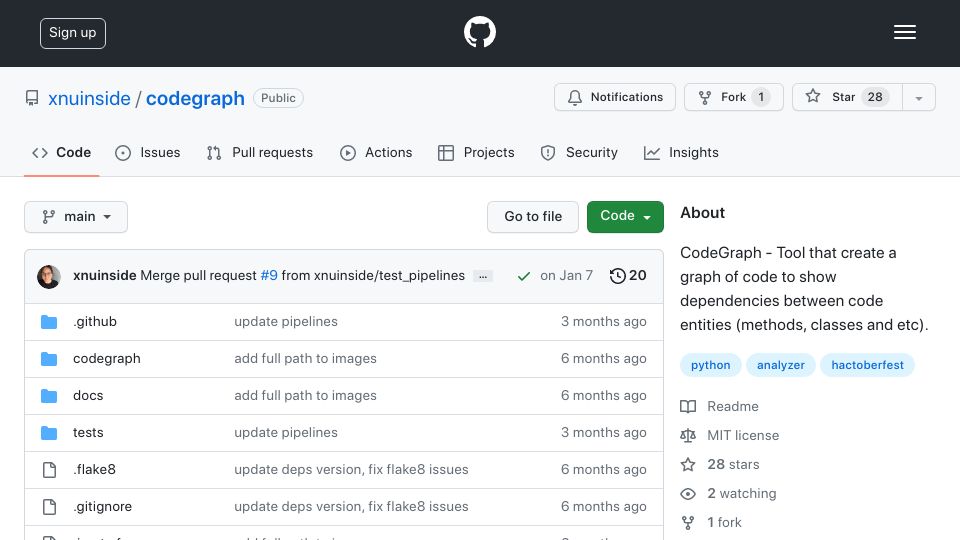Open the hamburger navigation menu
This screenshot has width=960, height=540.
point(904,32)
